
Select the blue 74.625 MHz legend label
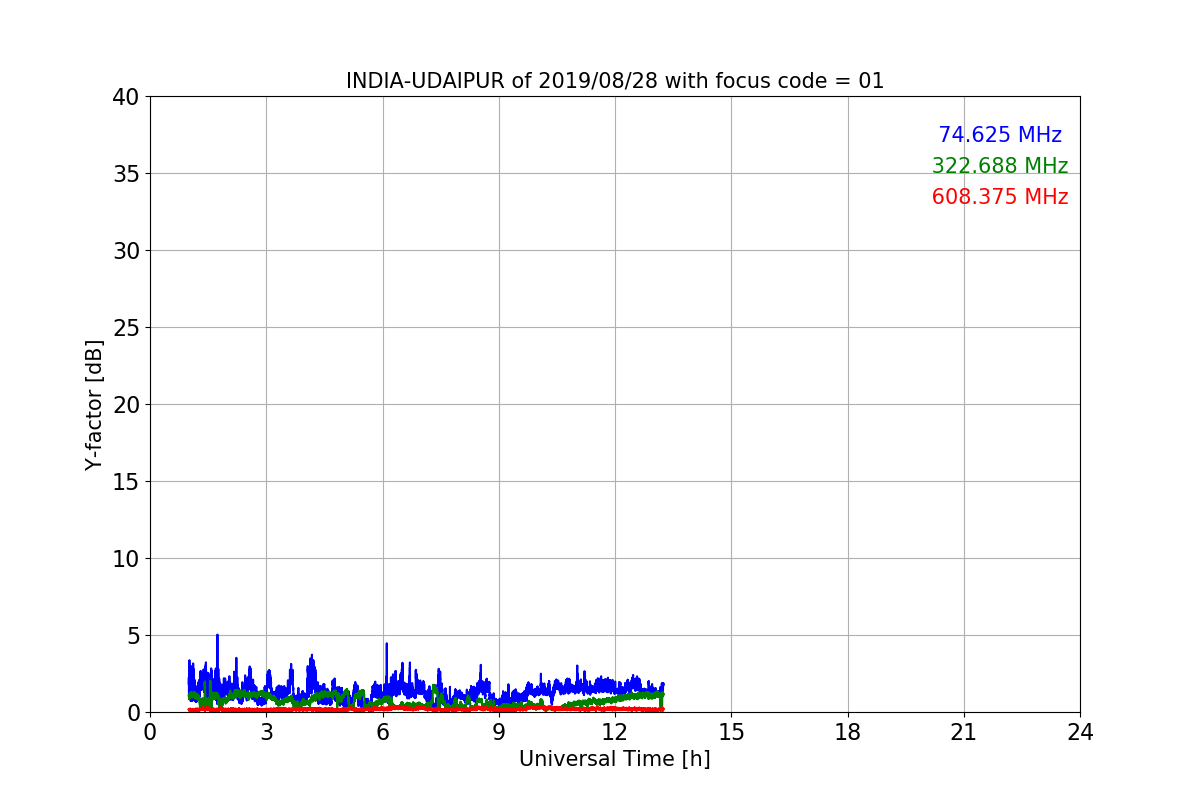pos(1000,135)
